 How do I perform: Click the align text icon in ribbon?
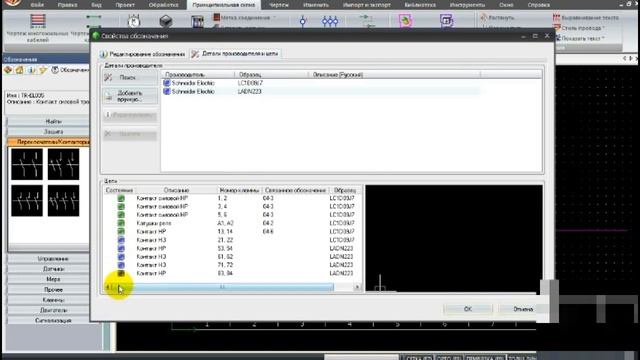coord(556,18)
